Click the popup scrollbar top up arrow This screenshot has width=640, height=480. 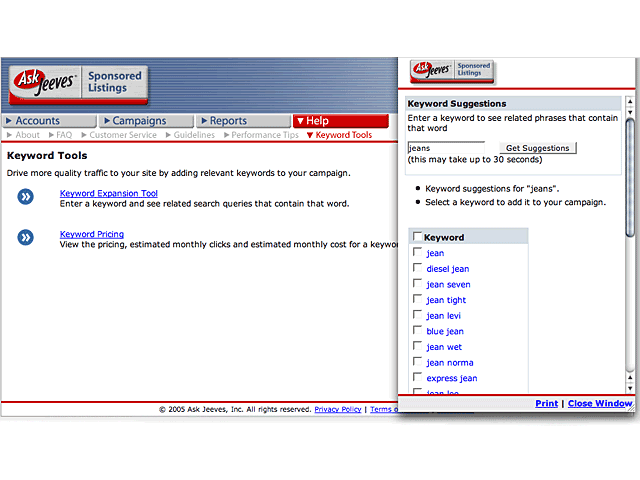(630, 100)
